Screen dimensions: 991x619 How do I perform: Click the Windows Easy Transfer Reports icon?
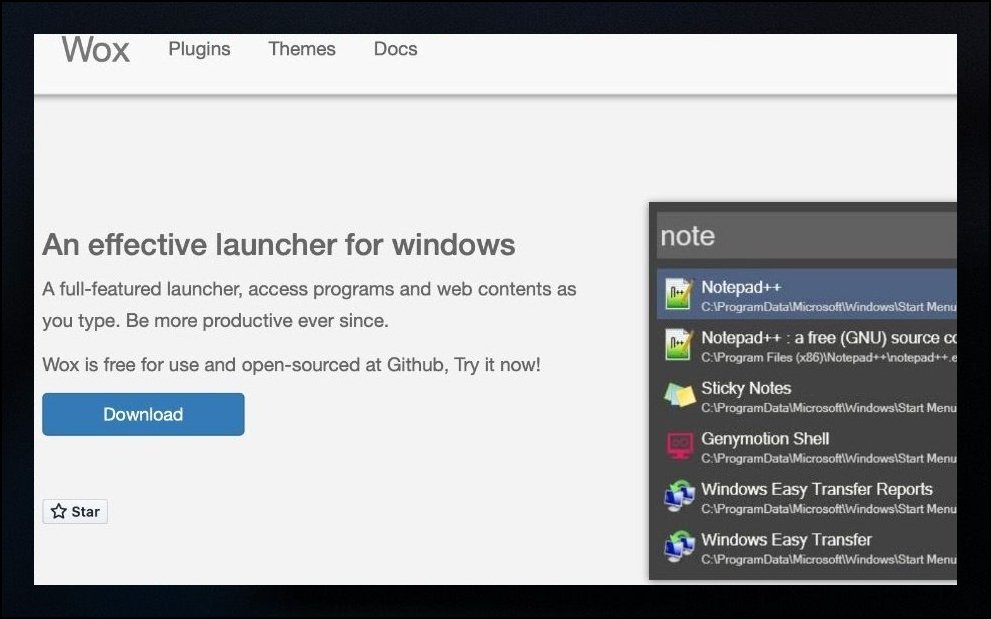679,496
